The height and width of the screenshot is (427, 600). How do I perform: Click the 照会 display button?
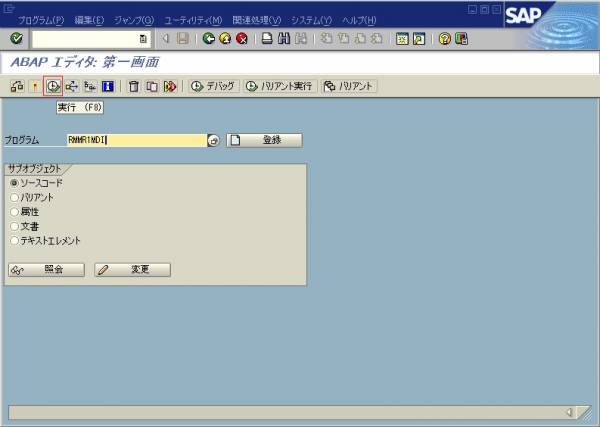tap(47, 270)
